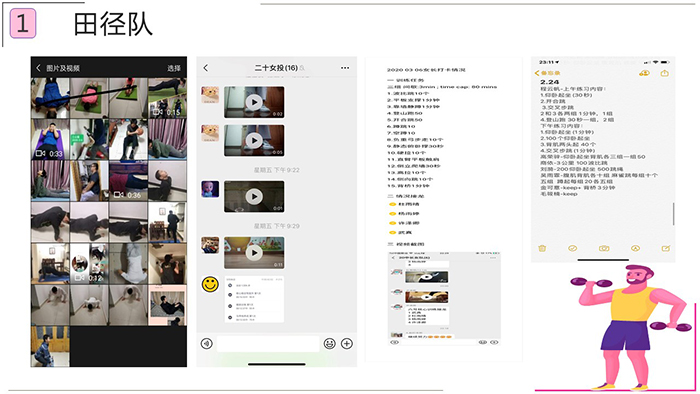Open the white check-in list card in chat
This screenshot has height=394, width=700.
pos(254,299)
